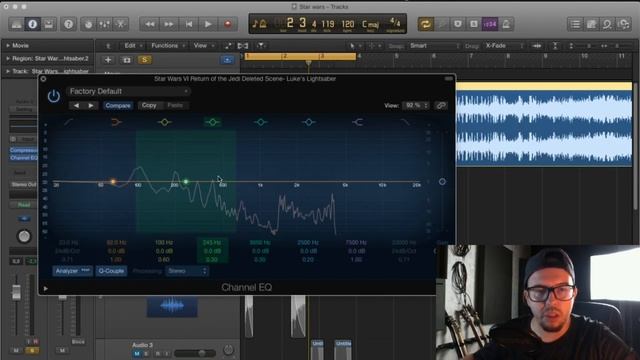Viewport: 640px width, 360px height.
Task: Click the Link icon in Channel EQ
Action: (440, 105)
